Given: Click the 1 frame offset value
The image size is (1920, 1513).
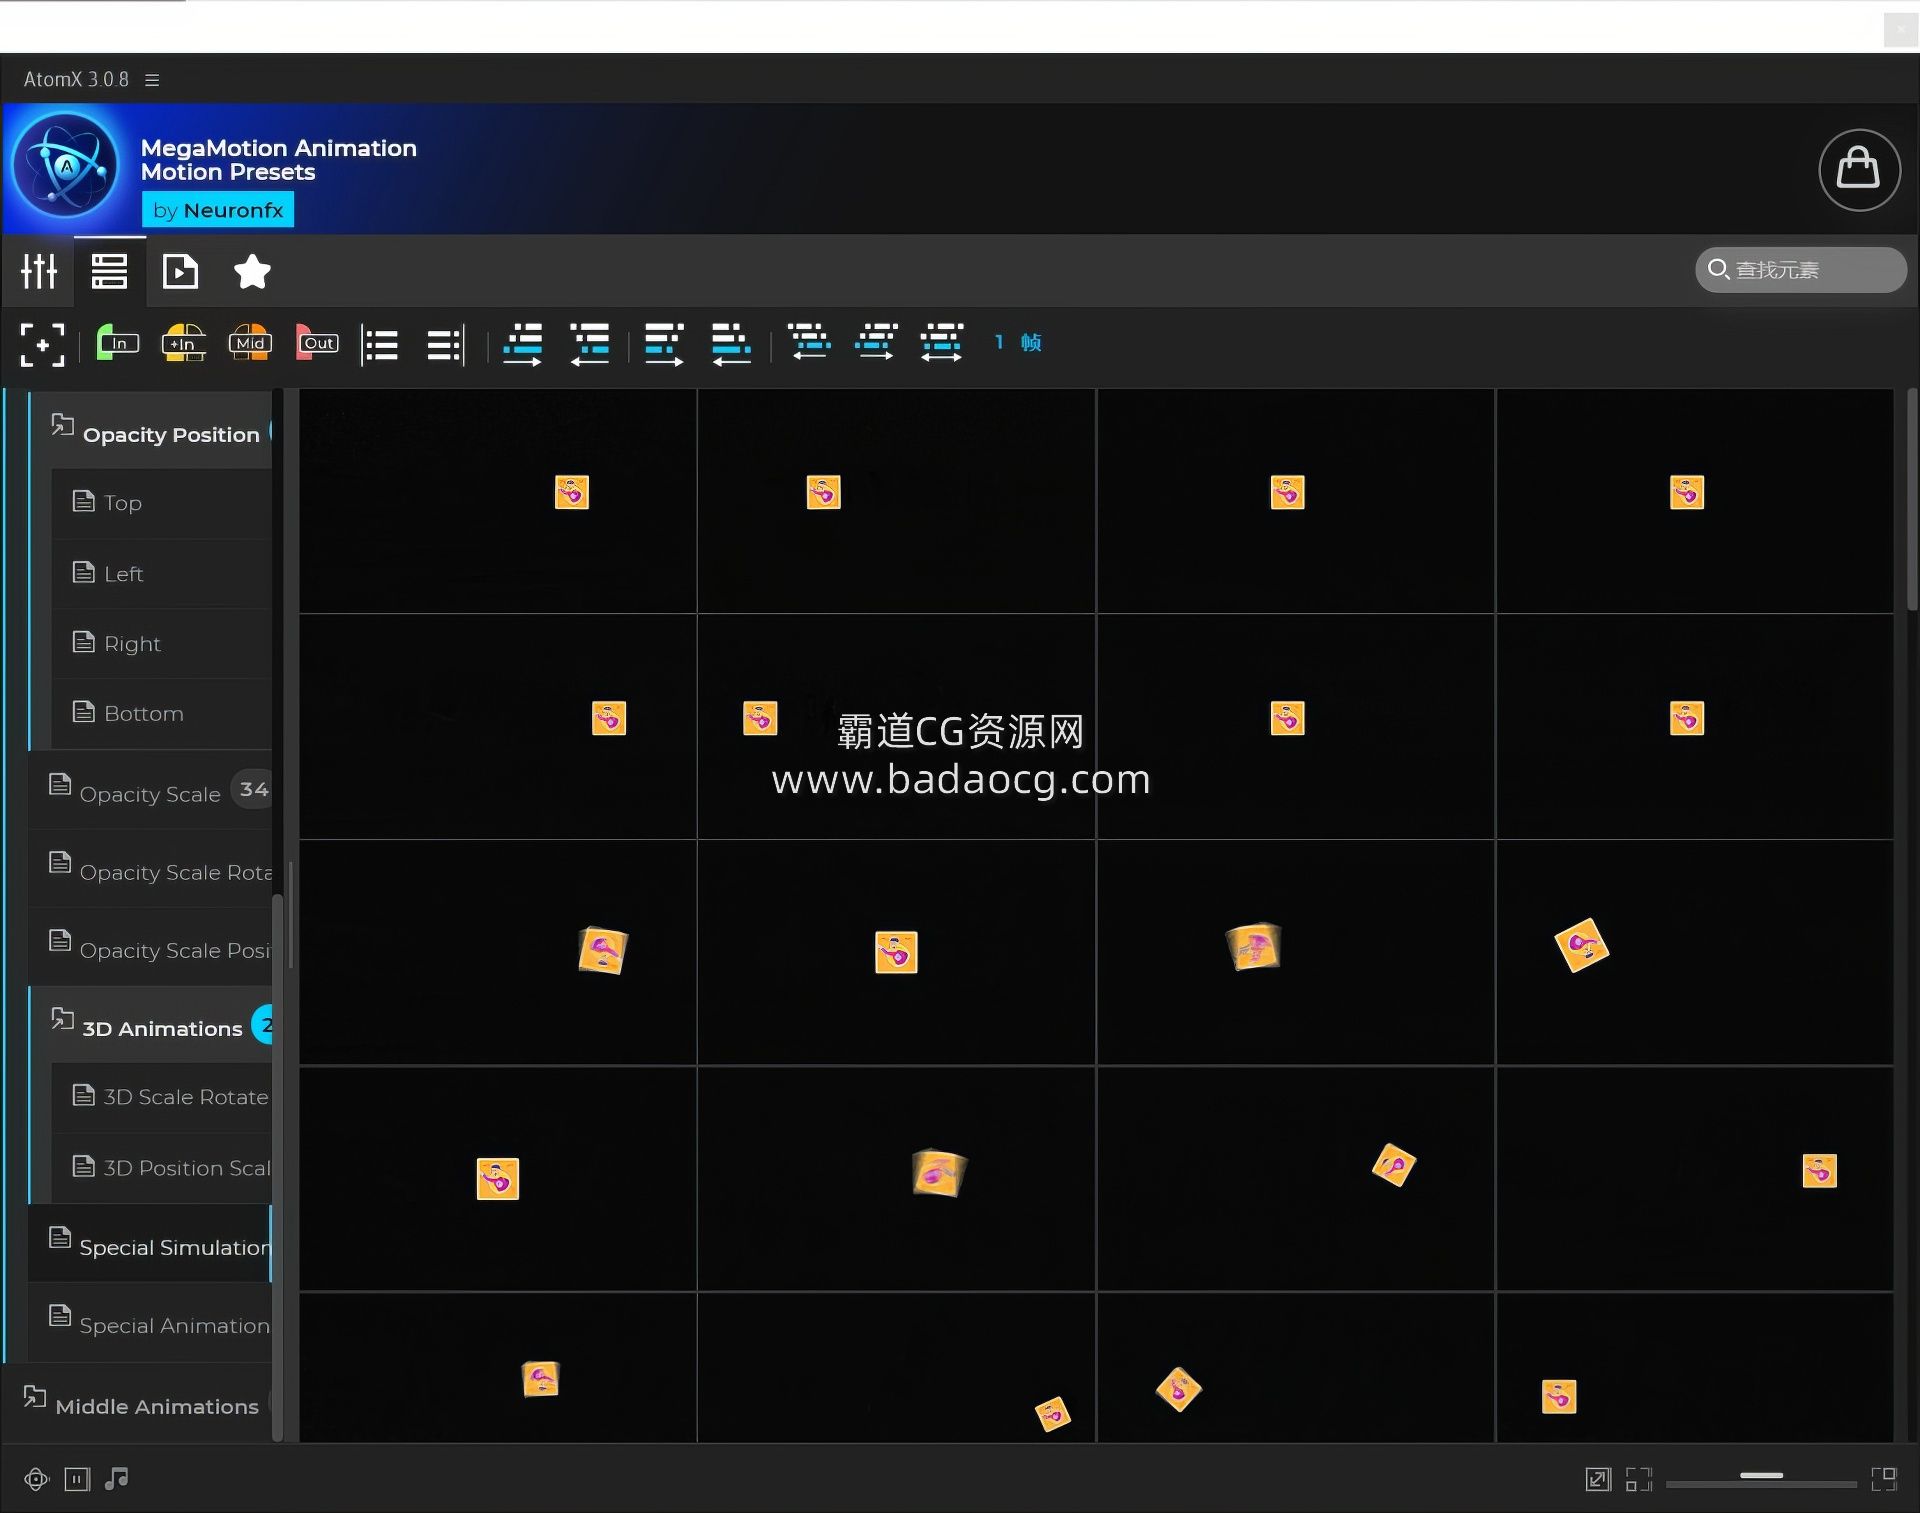Looking at the screenshot, I should (x=1018, y=343).
